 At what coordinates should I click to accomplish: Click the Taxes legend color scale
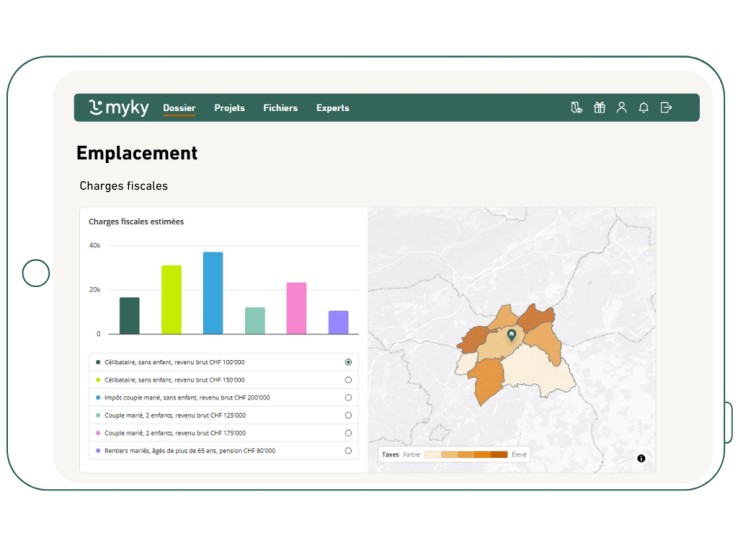[466, 454]
